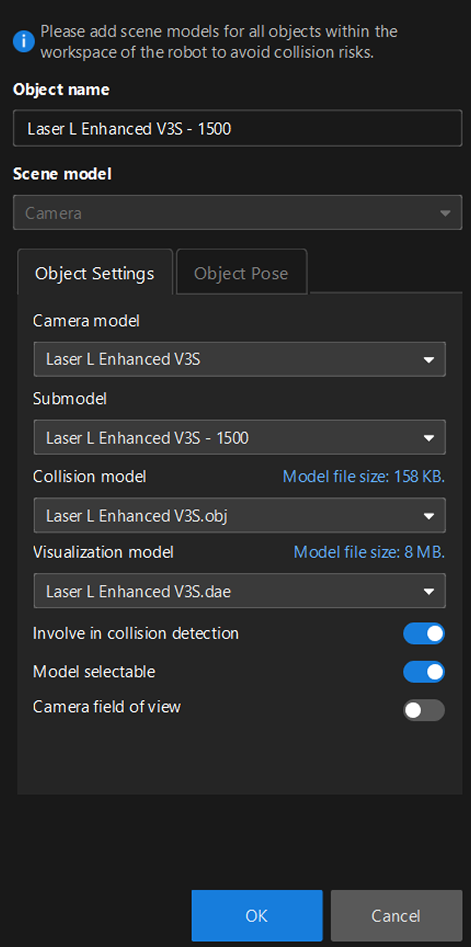Open the Visualization model dropdown

coord(240,591)
